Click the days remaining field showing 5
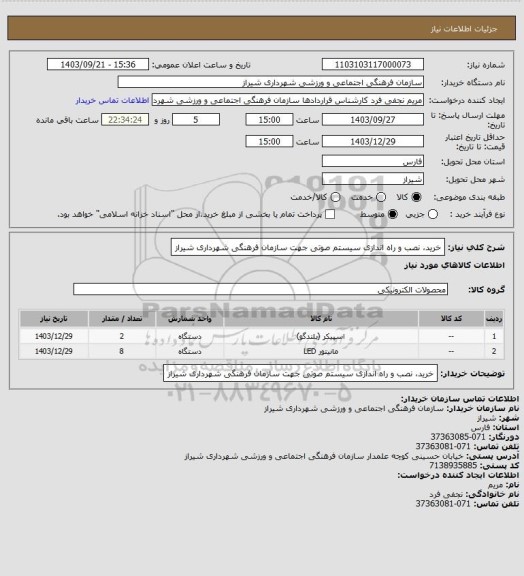 (196, 120)
